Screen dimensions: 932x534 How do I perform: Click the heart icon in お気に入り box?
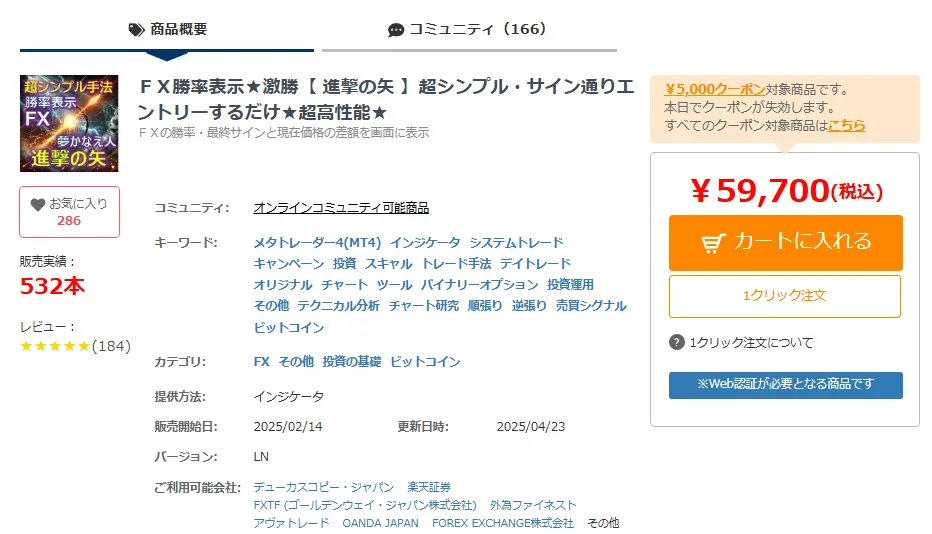coord(38,205)
